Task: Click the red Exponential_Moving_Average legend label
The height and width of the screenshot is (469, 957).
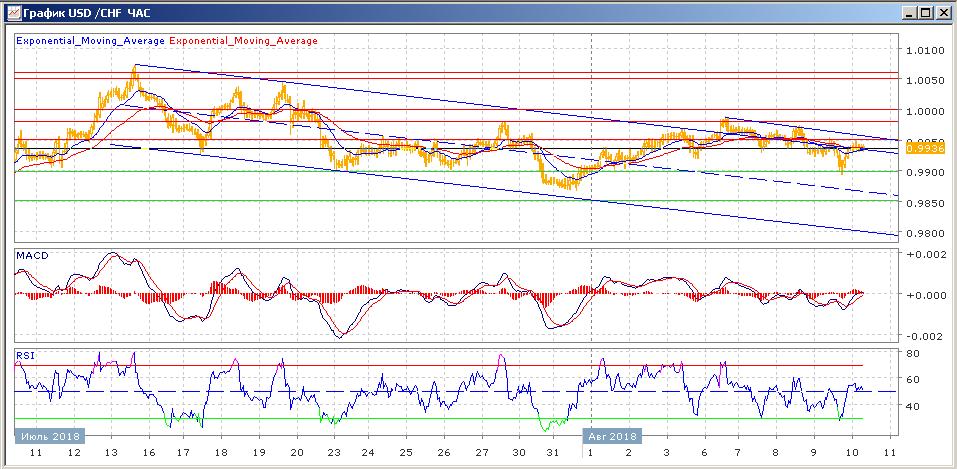Action: (245, 41)
